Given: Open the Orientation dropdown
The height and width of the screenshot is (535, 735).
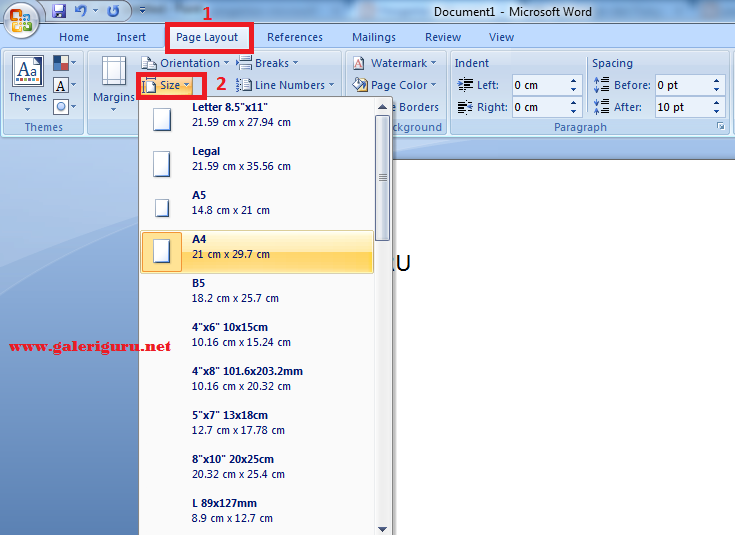Looking at the screenshot, I should click(x=186, y=63).
